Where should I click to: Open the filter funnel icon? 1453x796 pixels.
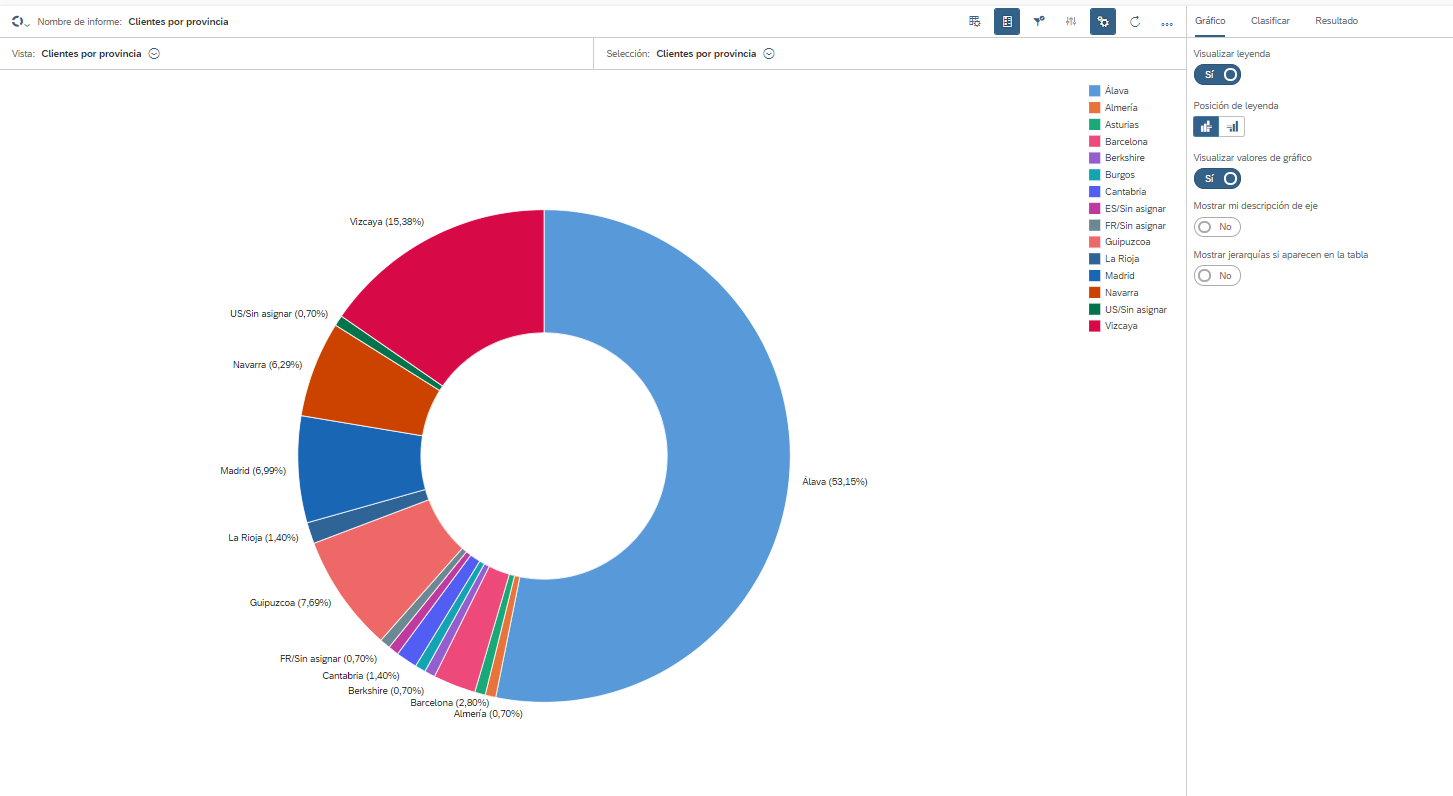point(1039,21)
